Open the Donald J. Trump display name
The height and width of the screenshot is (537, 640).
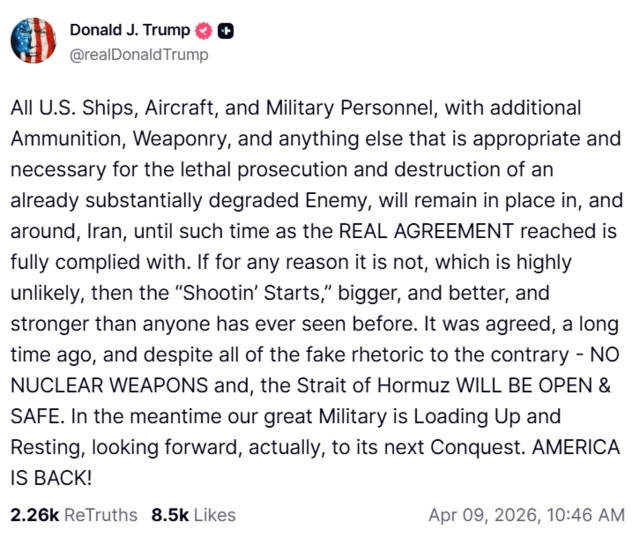tap(124, 32)
